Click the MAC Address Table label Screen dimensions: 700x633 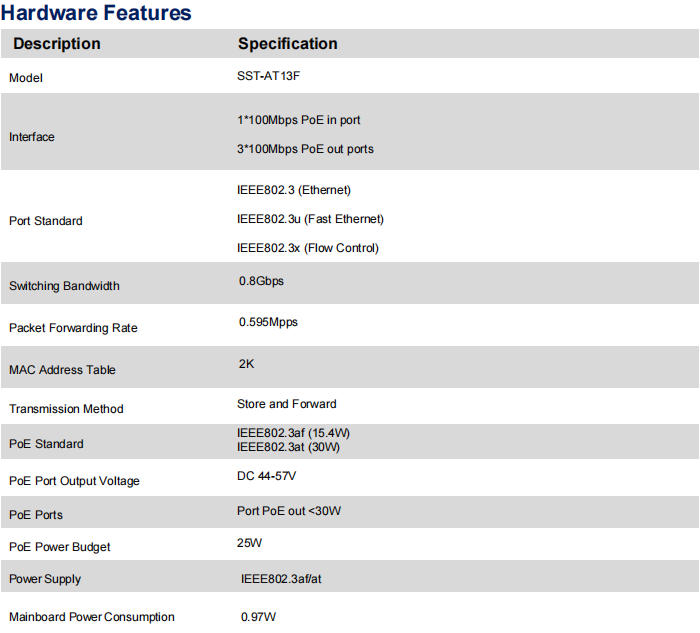(x=62, y=370)
